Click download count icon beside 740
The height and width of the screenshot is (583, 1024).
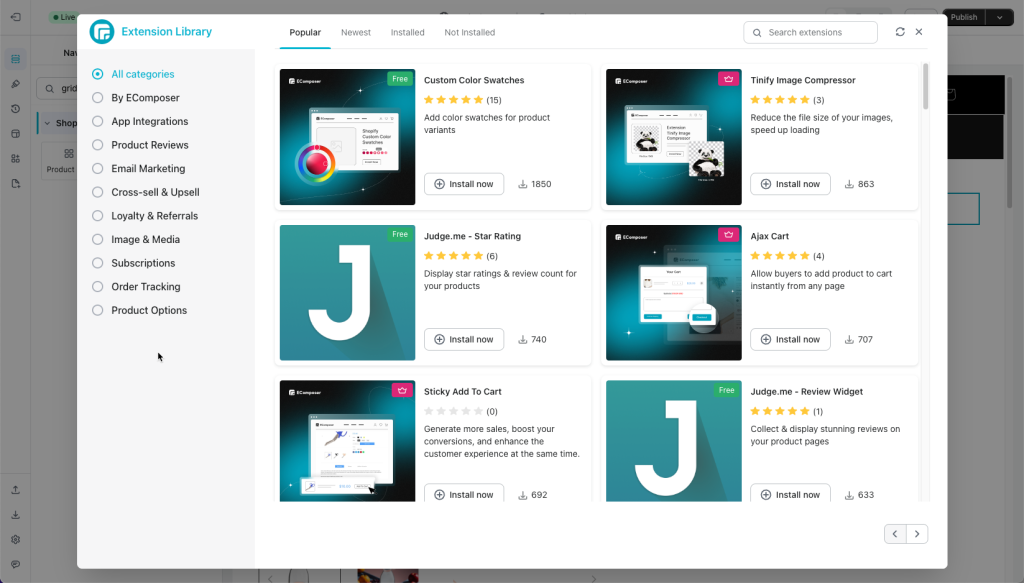click(522, 339)
